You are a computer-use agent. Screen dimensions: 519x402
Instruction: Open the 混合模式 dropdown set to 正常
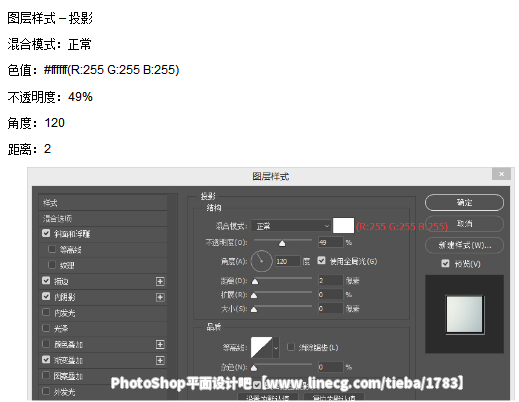point(291,226)
